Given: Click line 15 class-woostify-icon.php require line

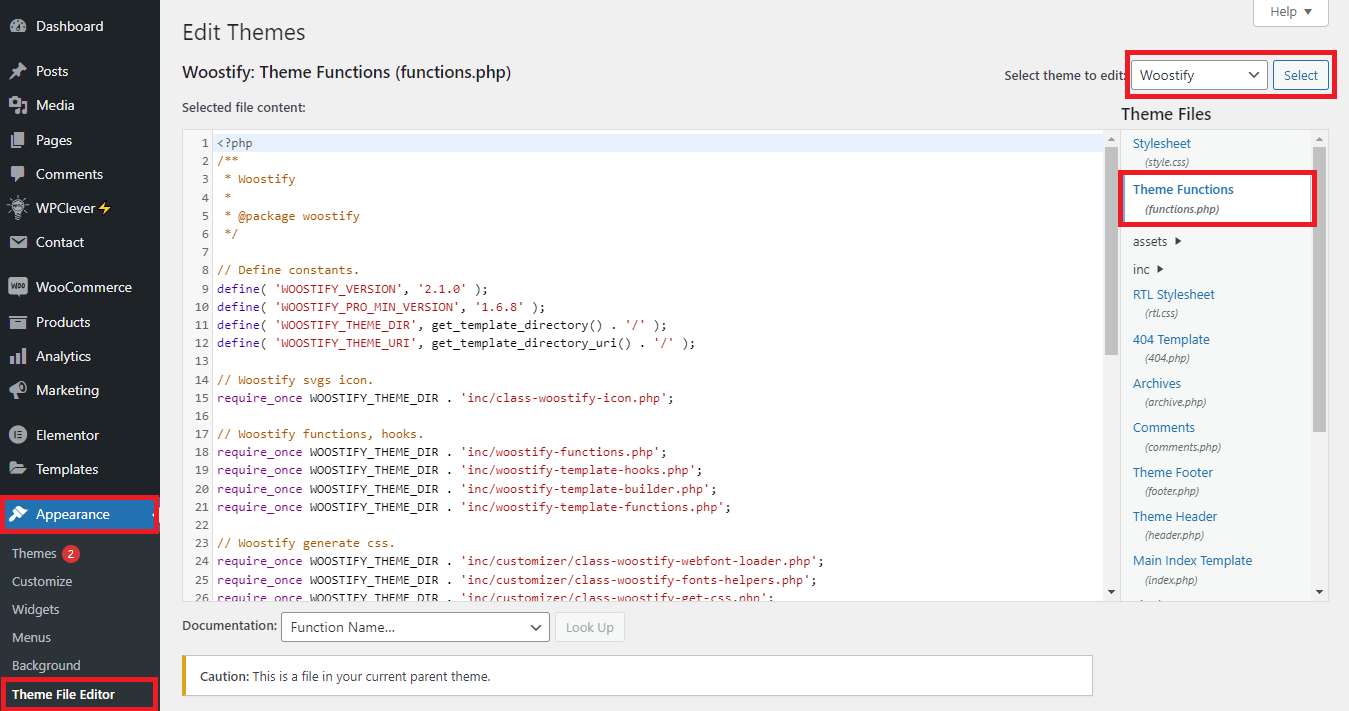Looking at the screenshot, I should (x=445, y=398).
